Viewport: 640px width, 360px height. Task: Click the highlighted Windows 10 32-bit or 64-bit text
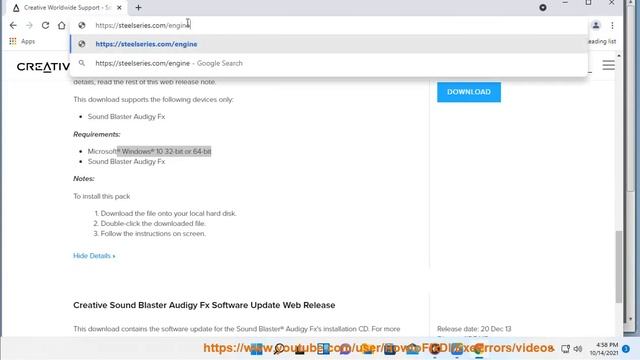[164, 151]
